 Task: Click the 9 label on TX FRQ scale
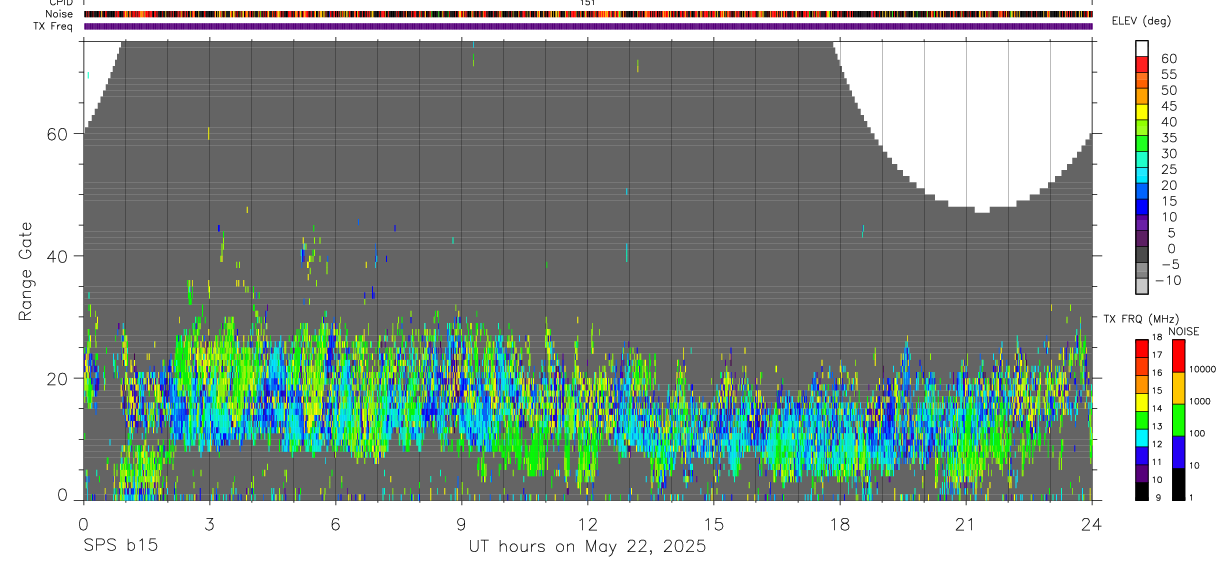1160,498
